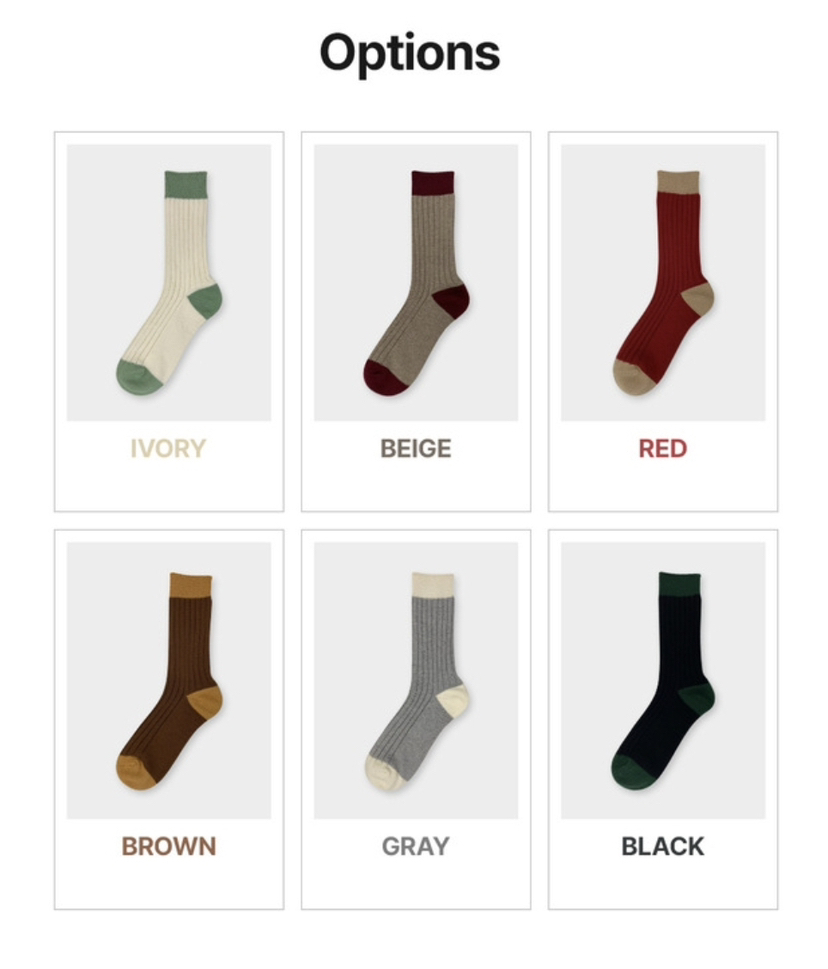The width and height of the screenshot is (828, 969).
Task: Click the GRAY color label
Action: (x=416, y=847)
